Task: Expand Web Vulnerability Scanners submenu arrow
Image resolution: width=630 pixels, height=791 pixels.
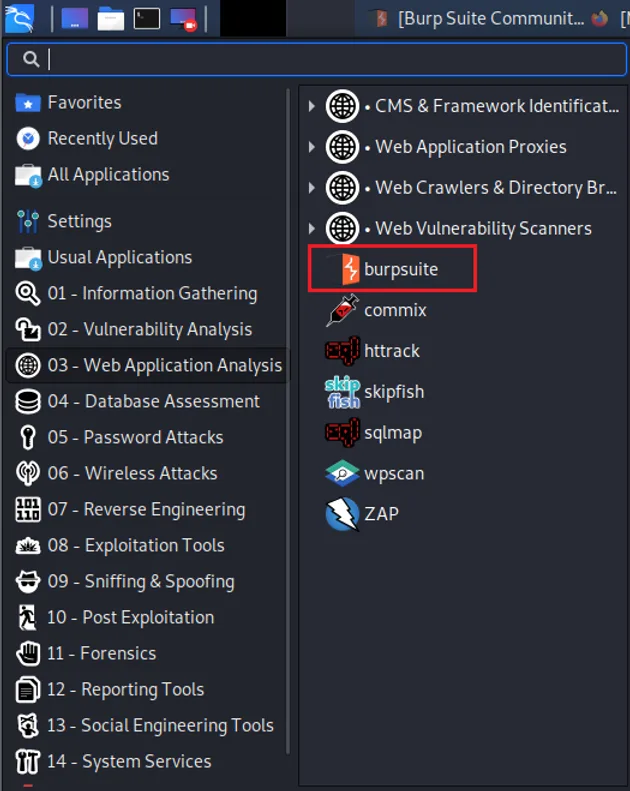Action: pos(312,229)
